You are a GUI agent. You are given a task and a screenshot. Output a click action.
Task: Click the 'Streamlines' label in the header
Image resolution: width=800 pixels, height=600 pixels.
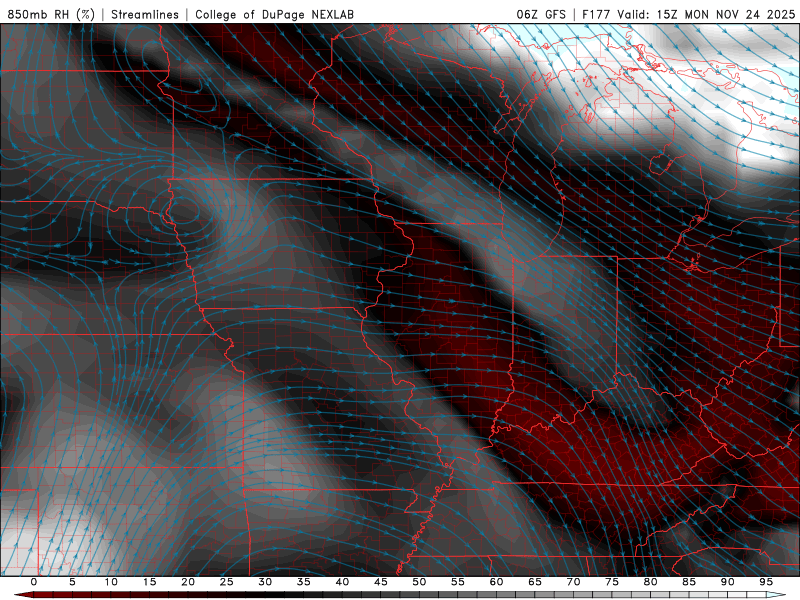[x=145, y=14]
